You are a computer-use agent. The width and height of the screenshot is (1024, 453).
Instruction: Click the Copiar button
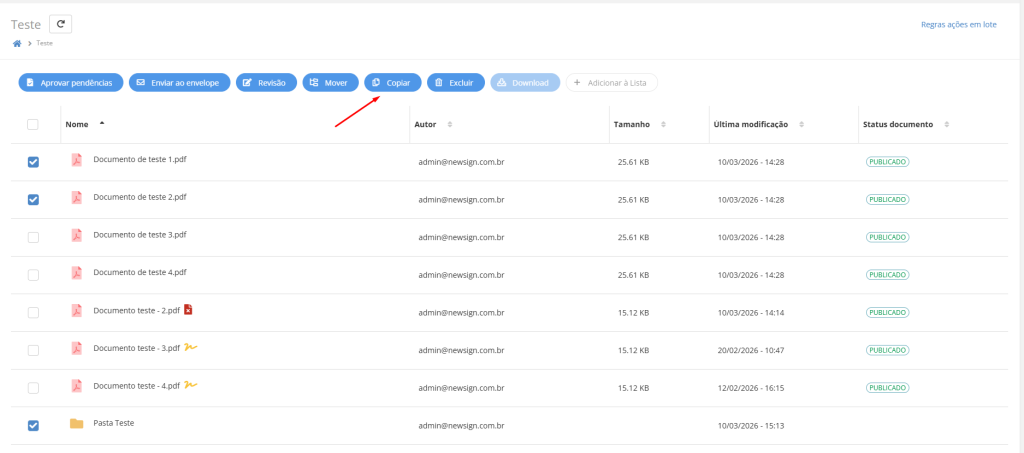[392, 82]
